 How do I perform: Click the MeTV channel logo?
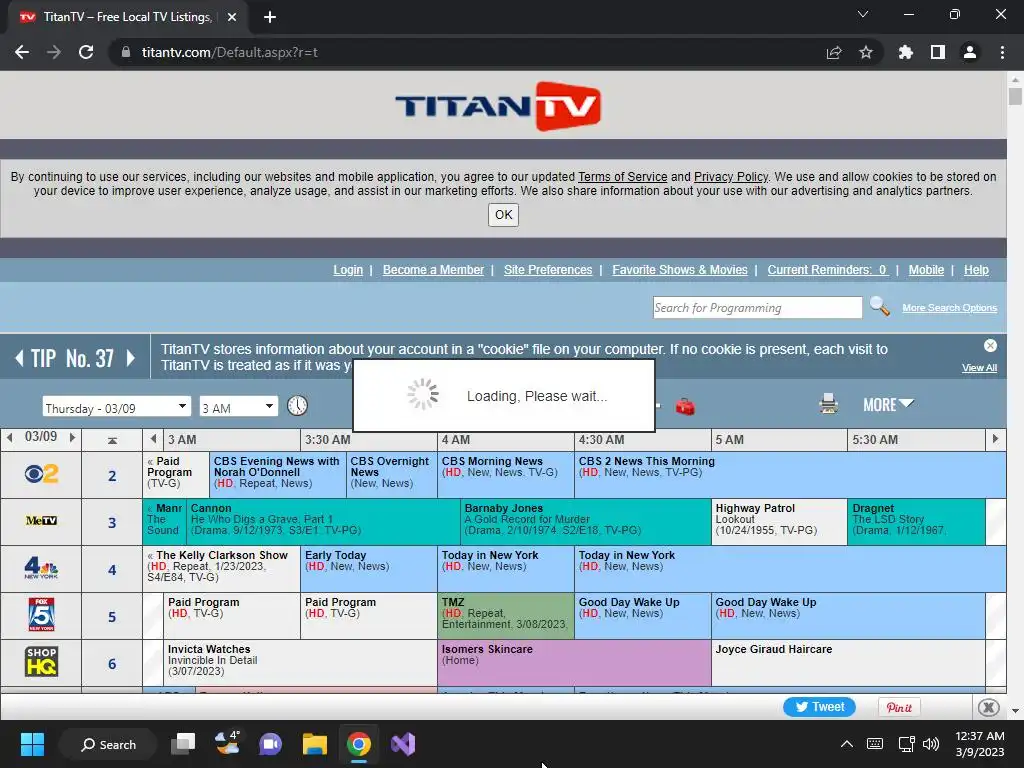pos(41,520)
